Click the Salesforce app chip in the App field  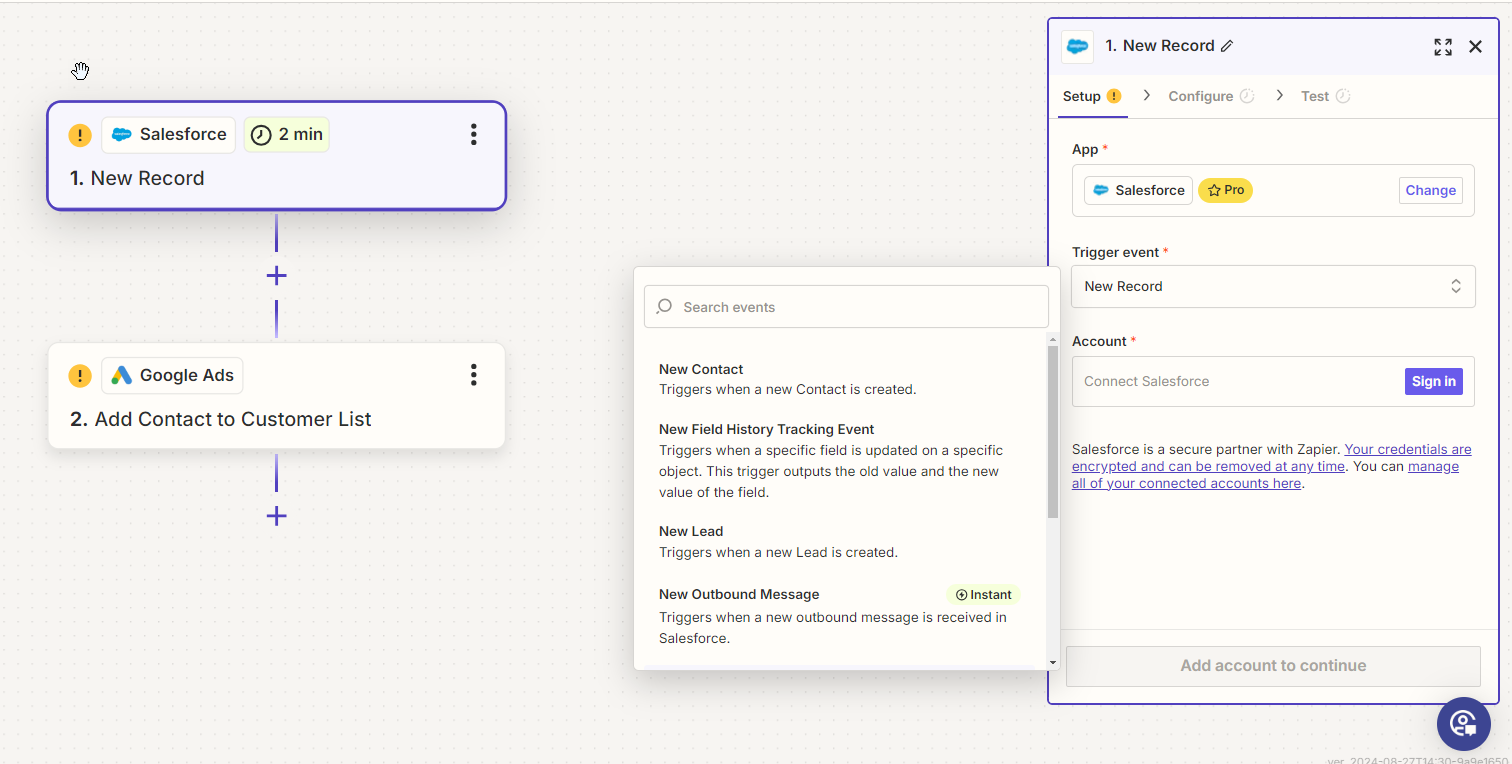coord(1138,190)
